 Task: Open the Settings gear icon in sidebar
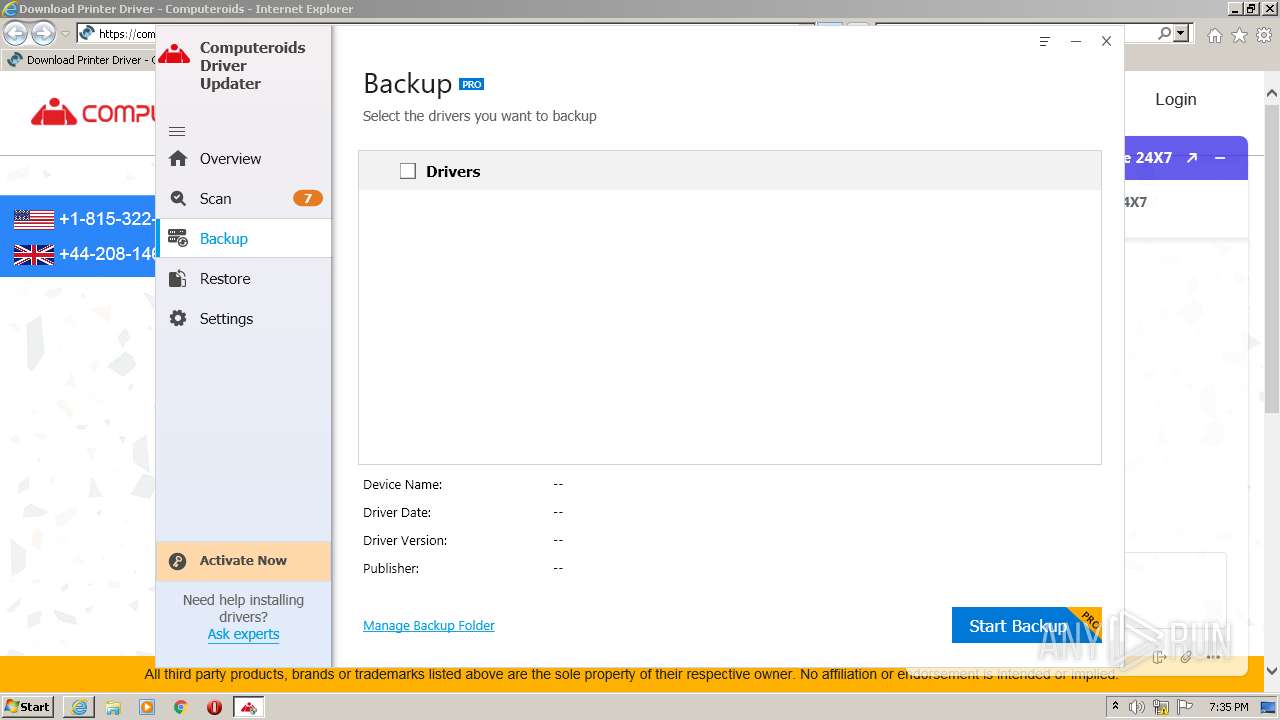coord(178,318)
